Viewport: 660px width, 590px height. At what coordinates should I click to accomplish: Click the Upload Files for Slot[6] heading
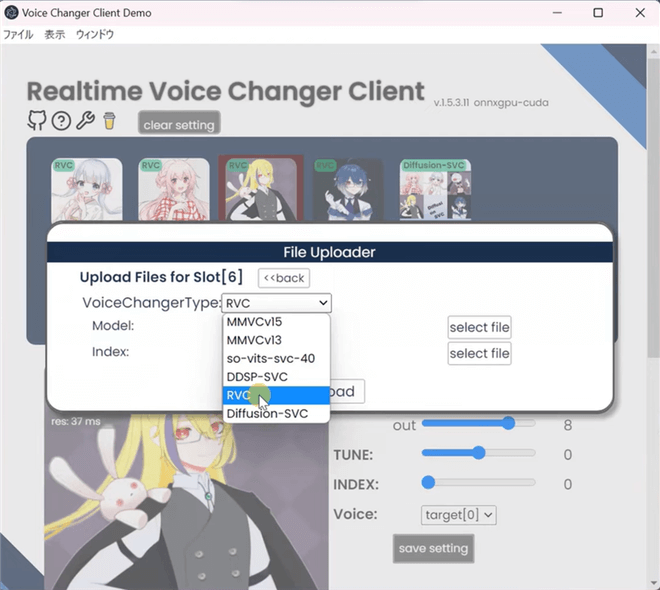coord(161,277)
